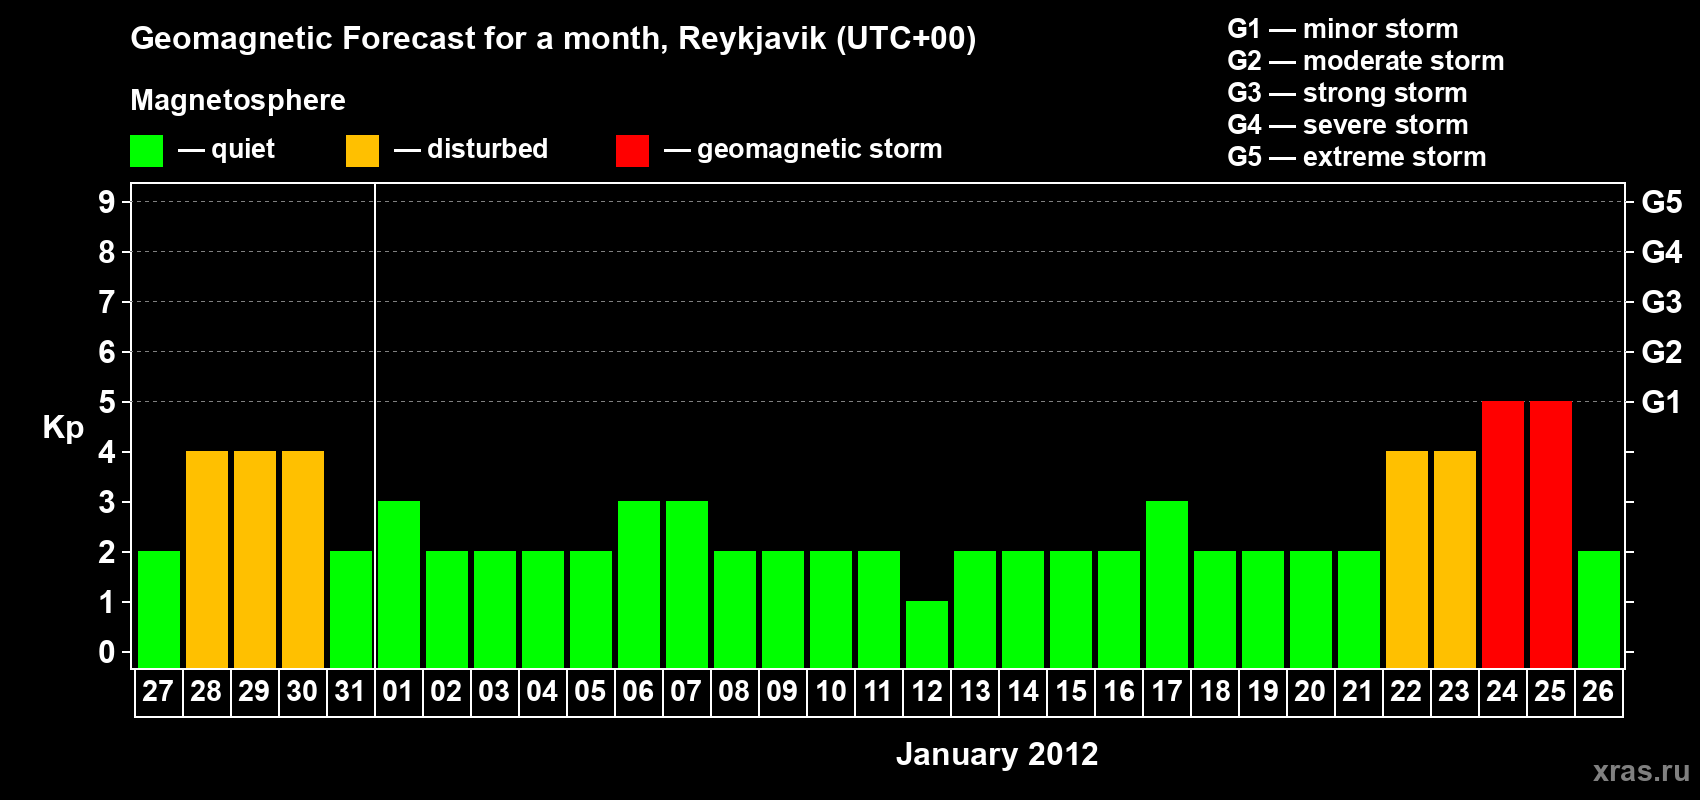Click the G5 label on right axis

[1662, 202]
